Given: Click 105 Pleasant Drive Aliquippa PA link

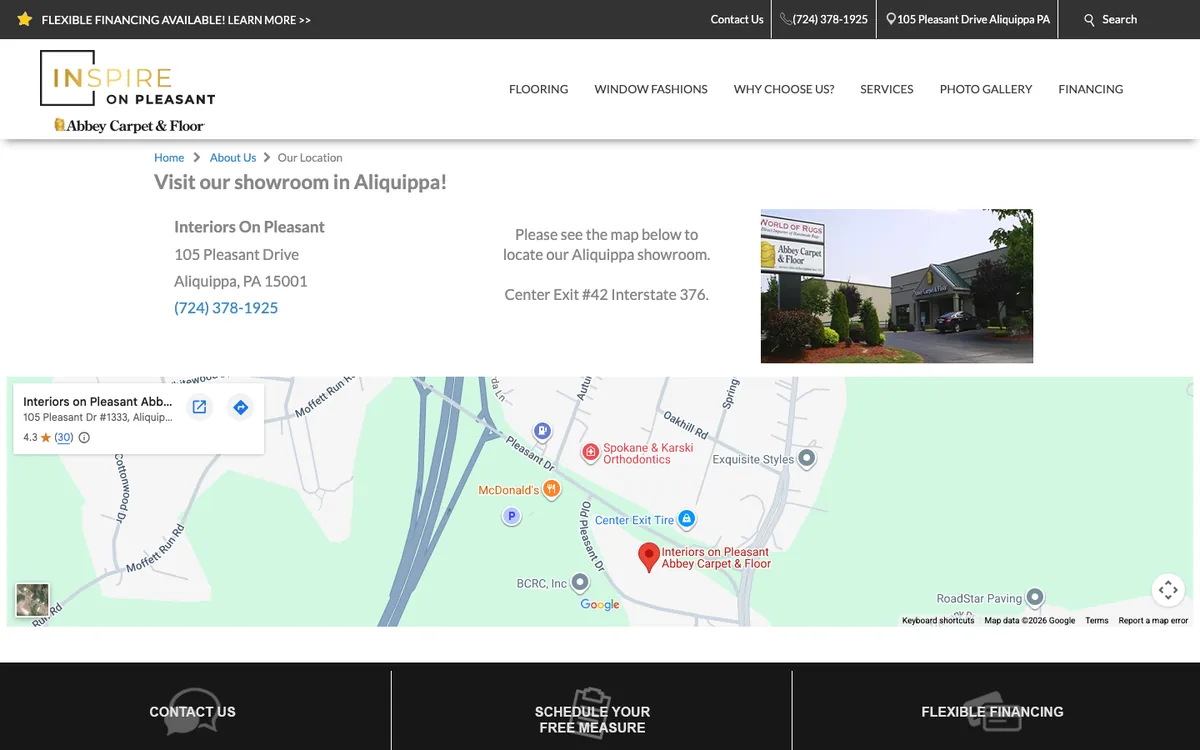Looking at the screenshot, I should pos(974,19).
